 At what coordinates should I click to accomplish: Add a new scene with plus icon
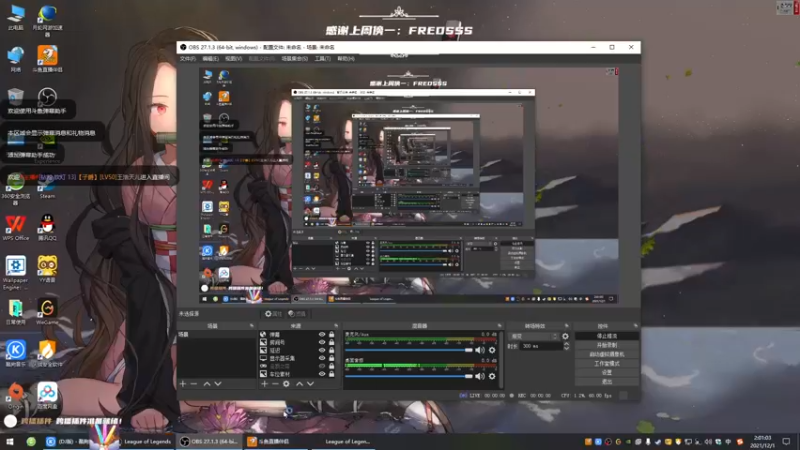pos(183,384)
